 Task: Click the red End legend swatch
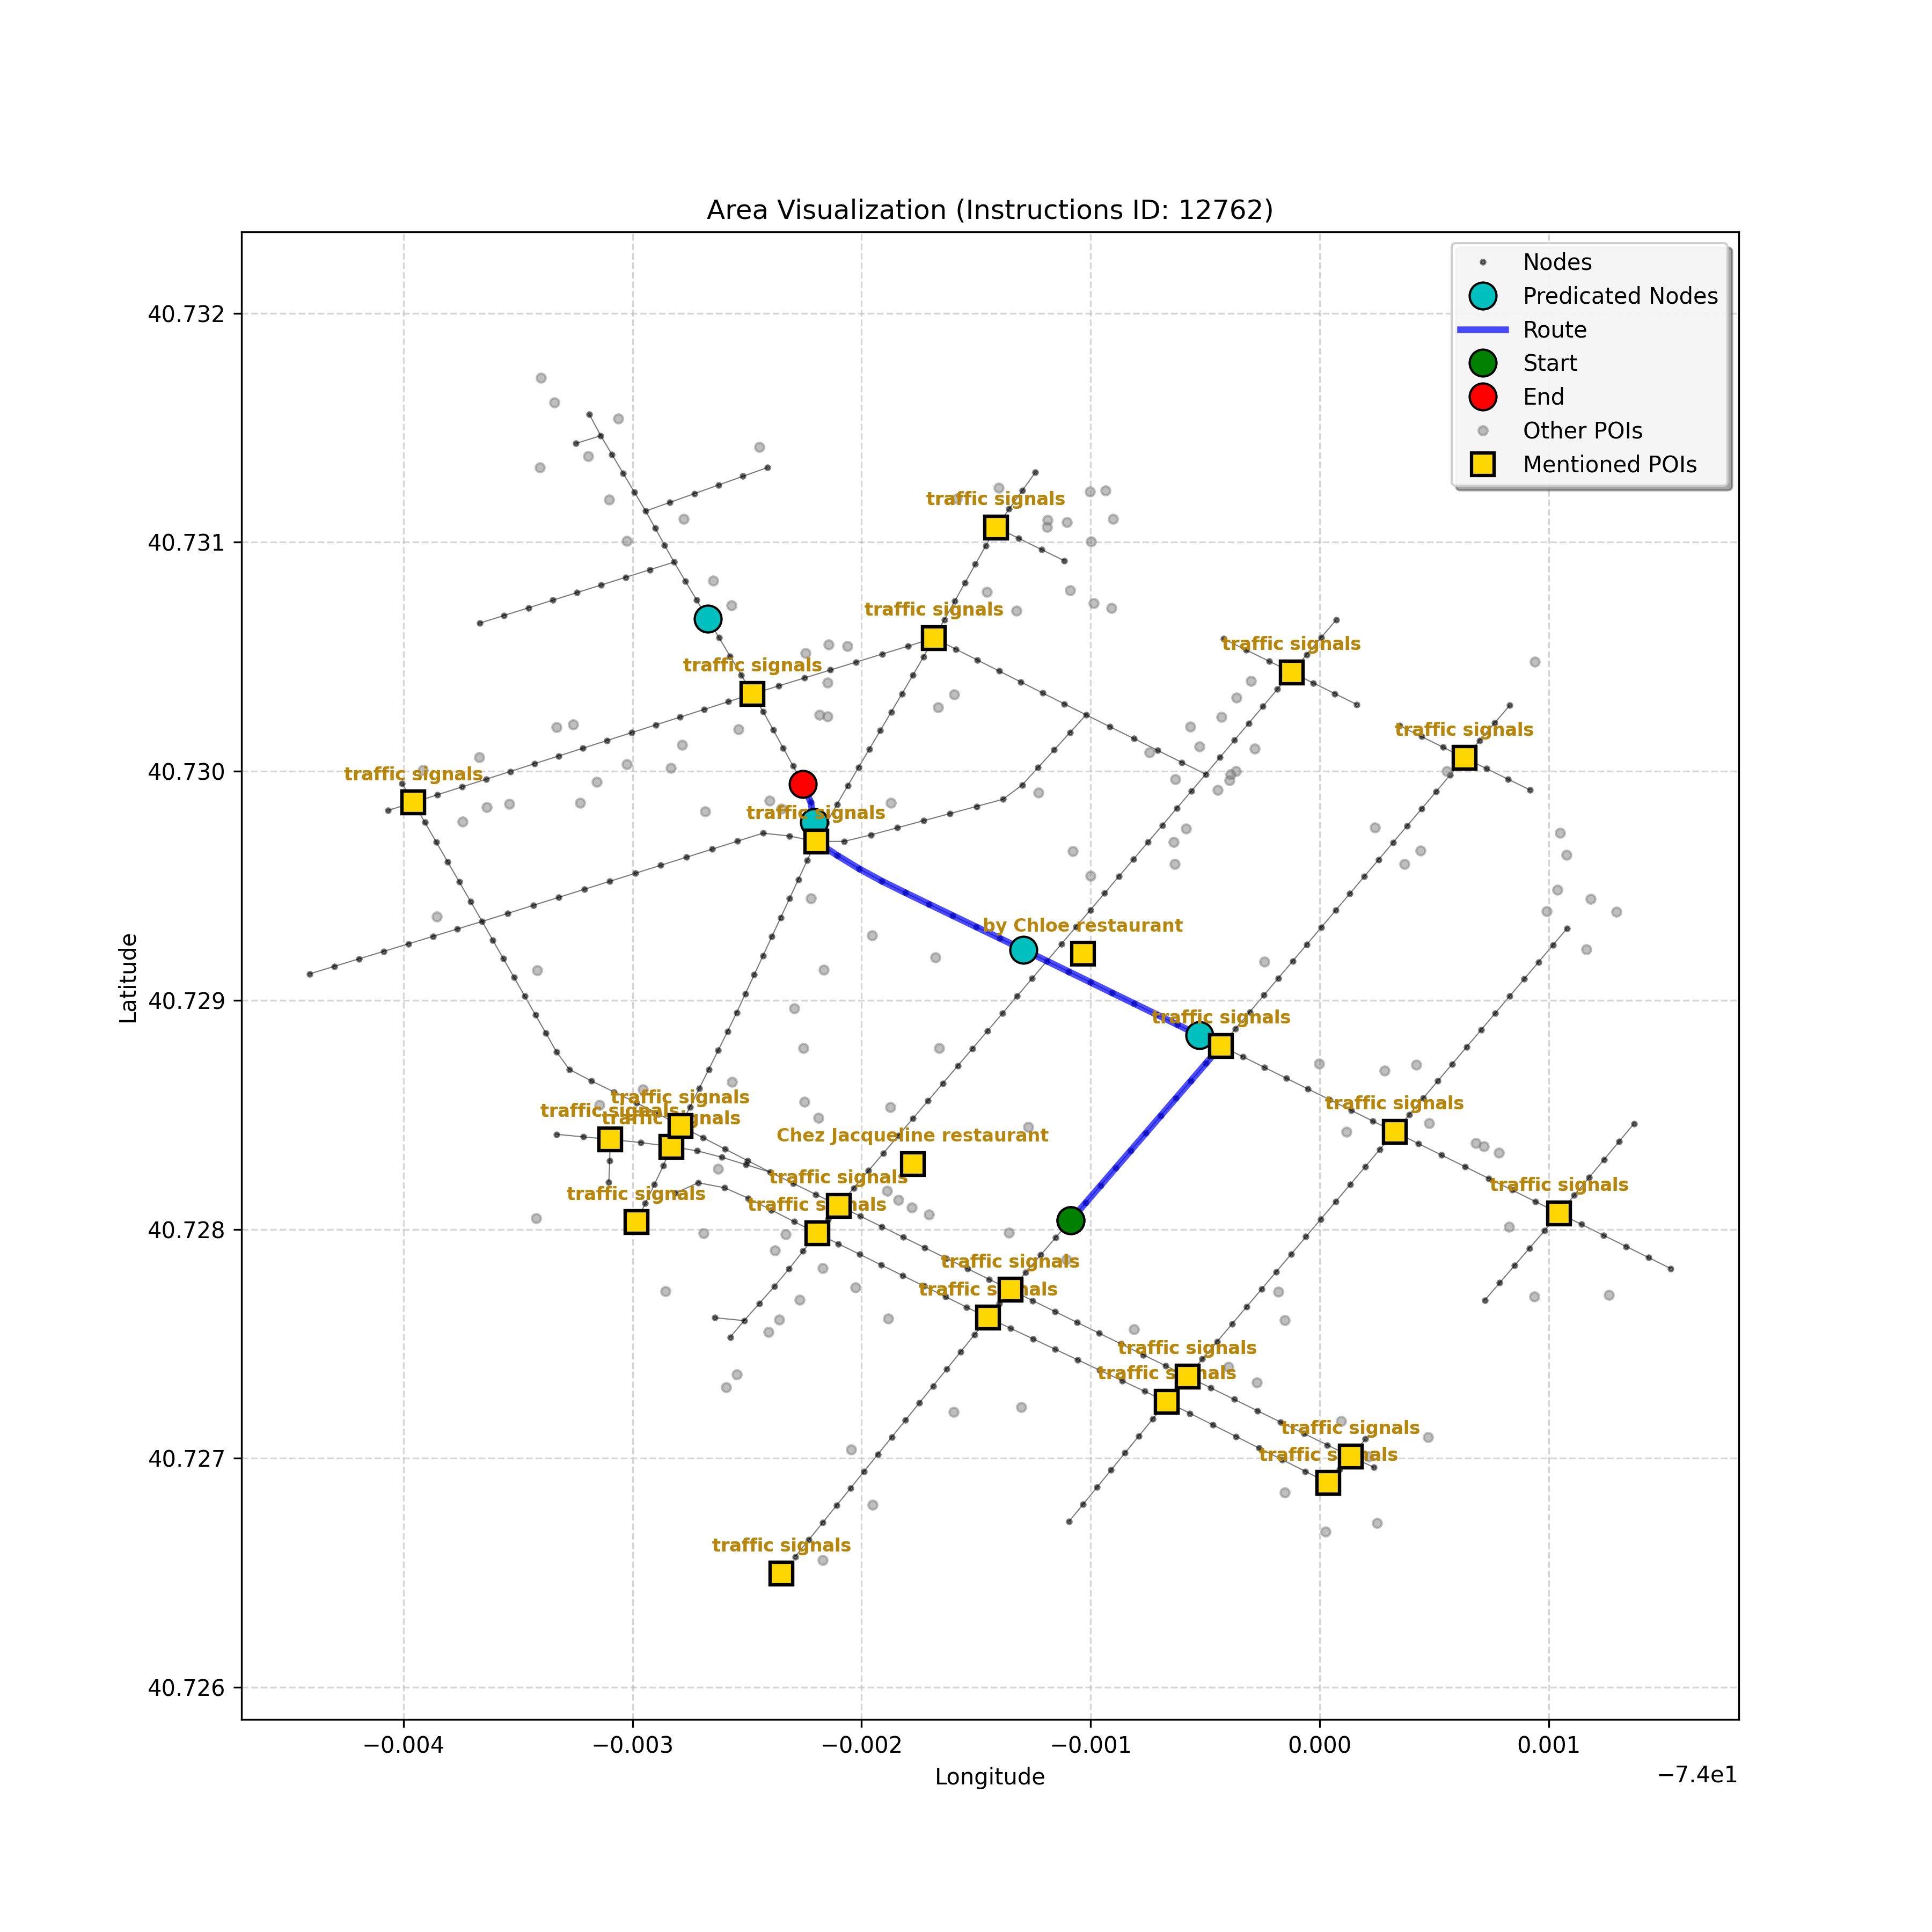point(1483,397)
